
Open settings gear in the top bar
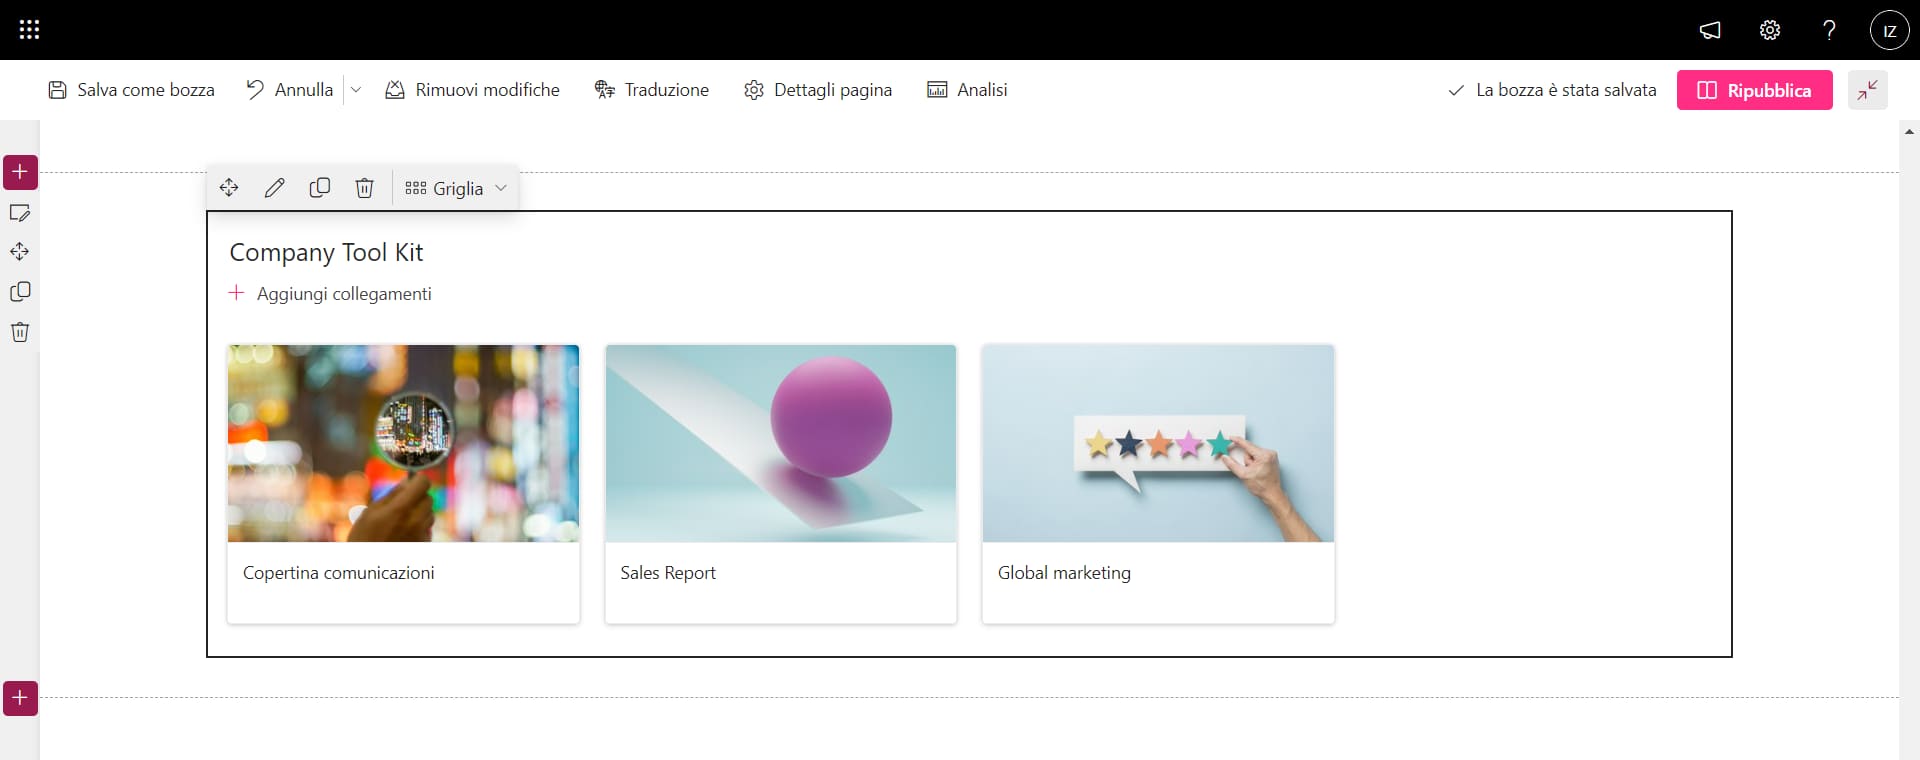point(1770,30)
